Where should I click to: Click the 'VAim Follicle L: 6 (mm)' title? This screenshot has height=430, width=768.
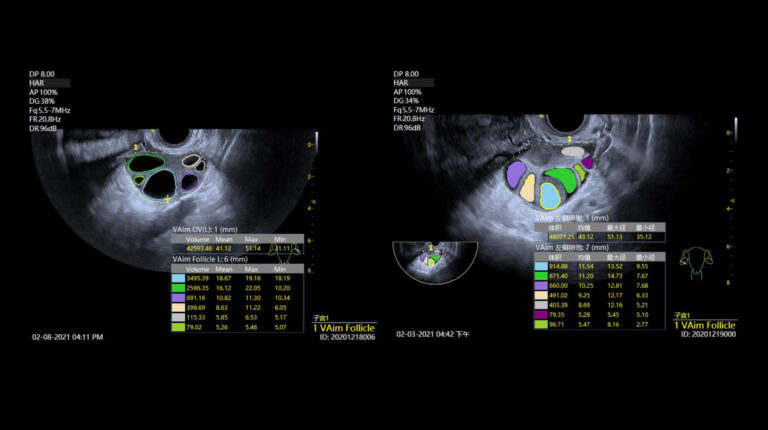210,259
